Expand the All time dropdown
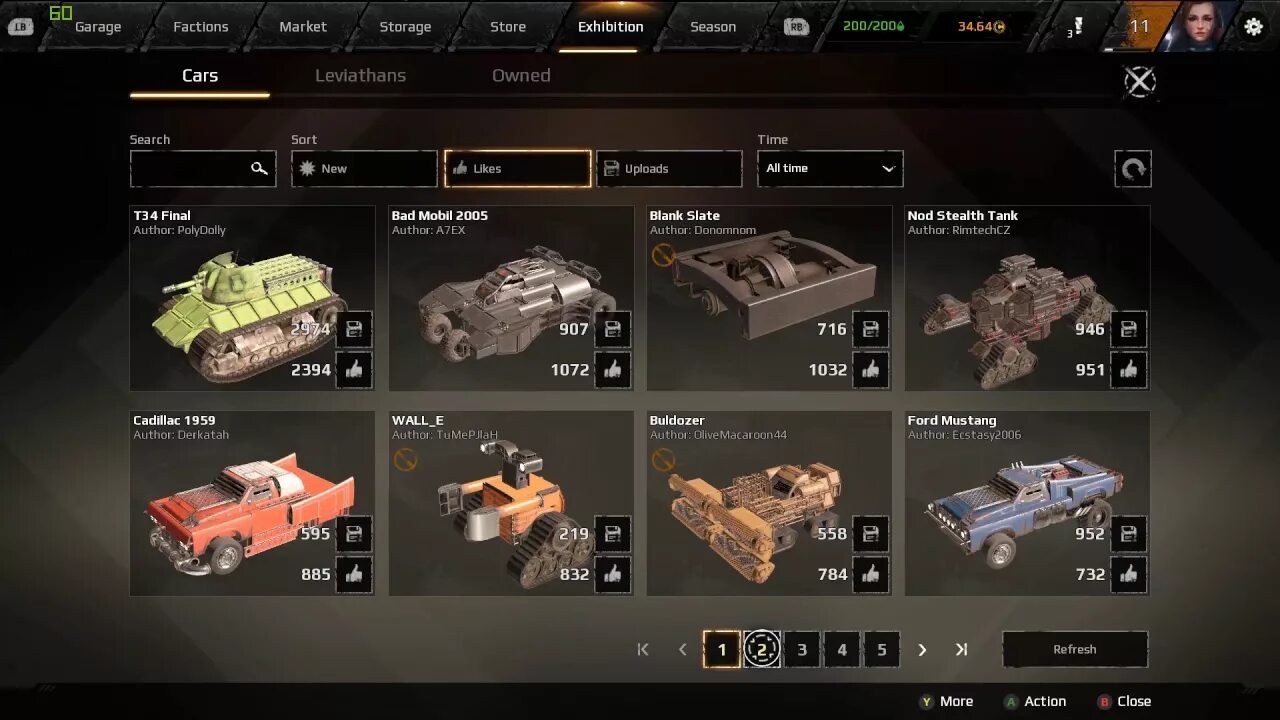This screenshot has width=1280, height=720. [830, 169]
